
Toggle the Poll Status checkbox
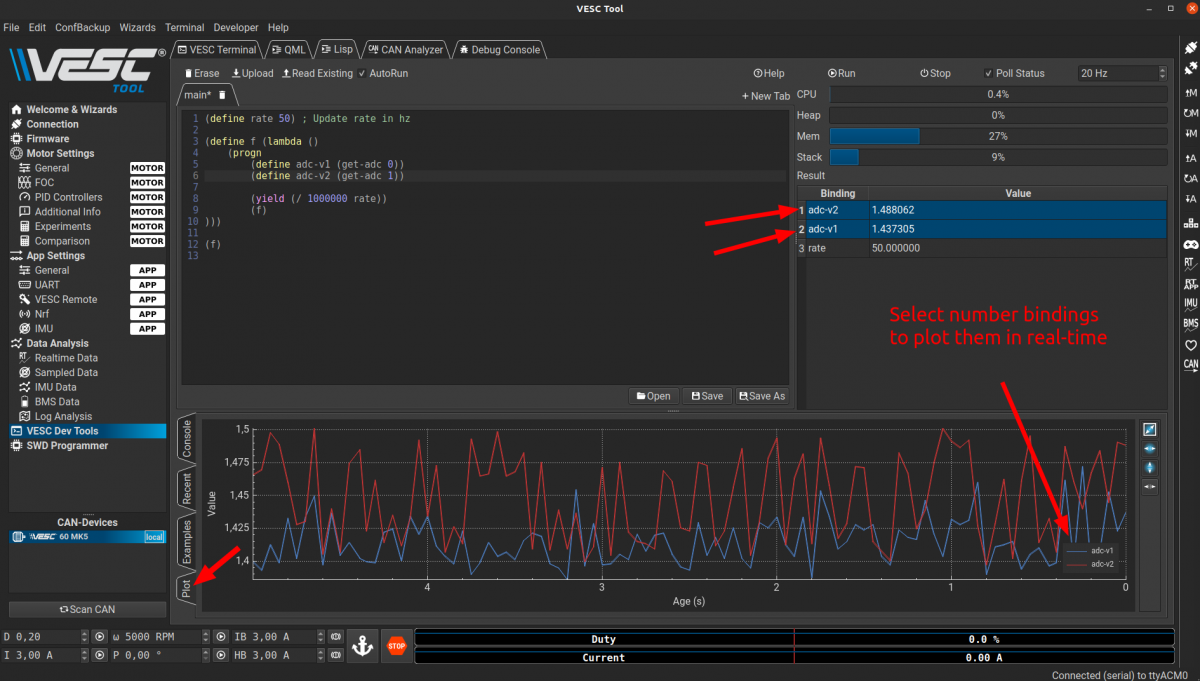[x=988, y=73]
